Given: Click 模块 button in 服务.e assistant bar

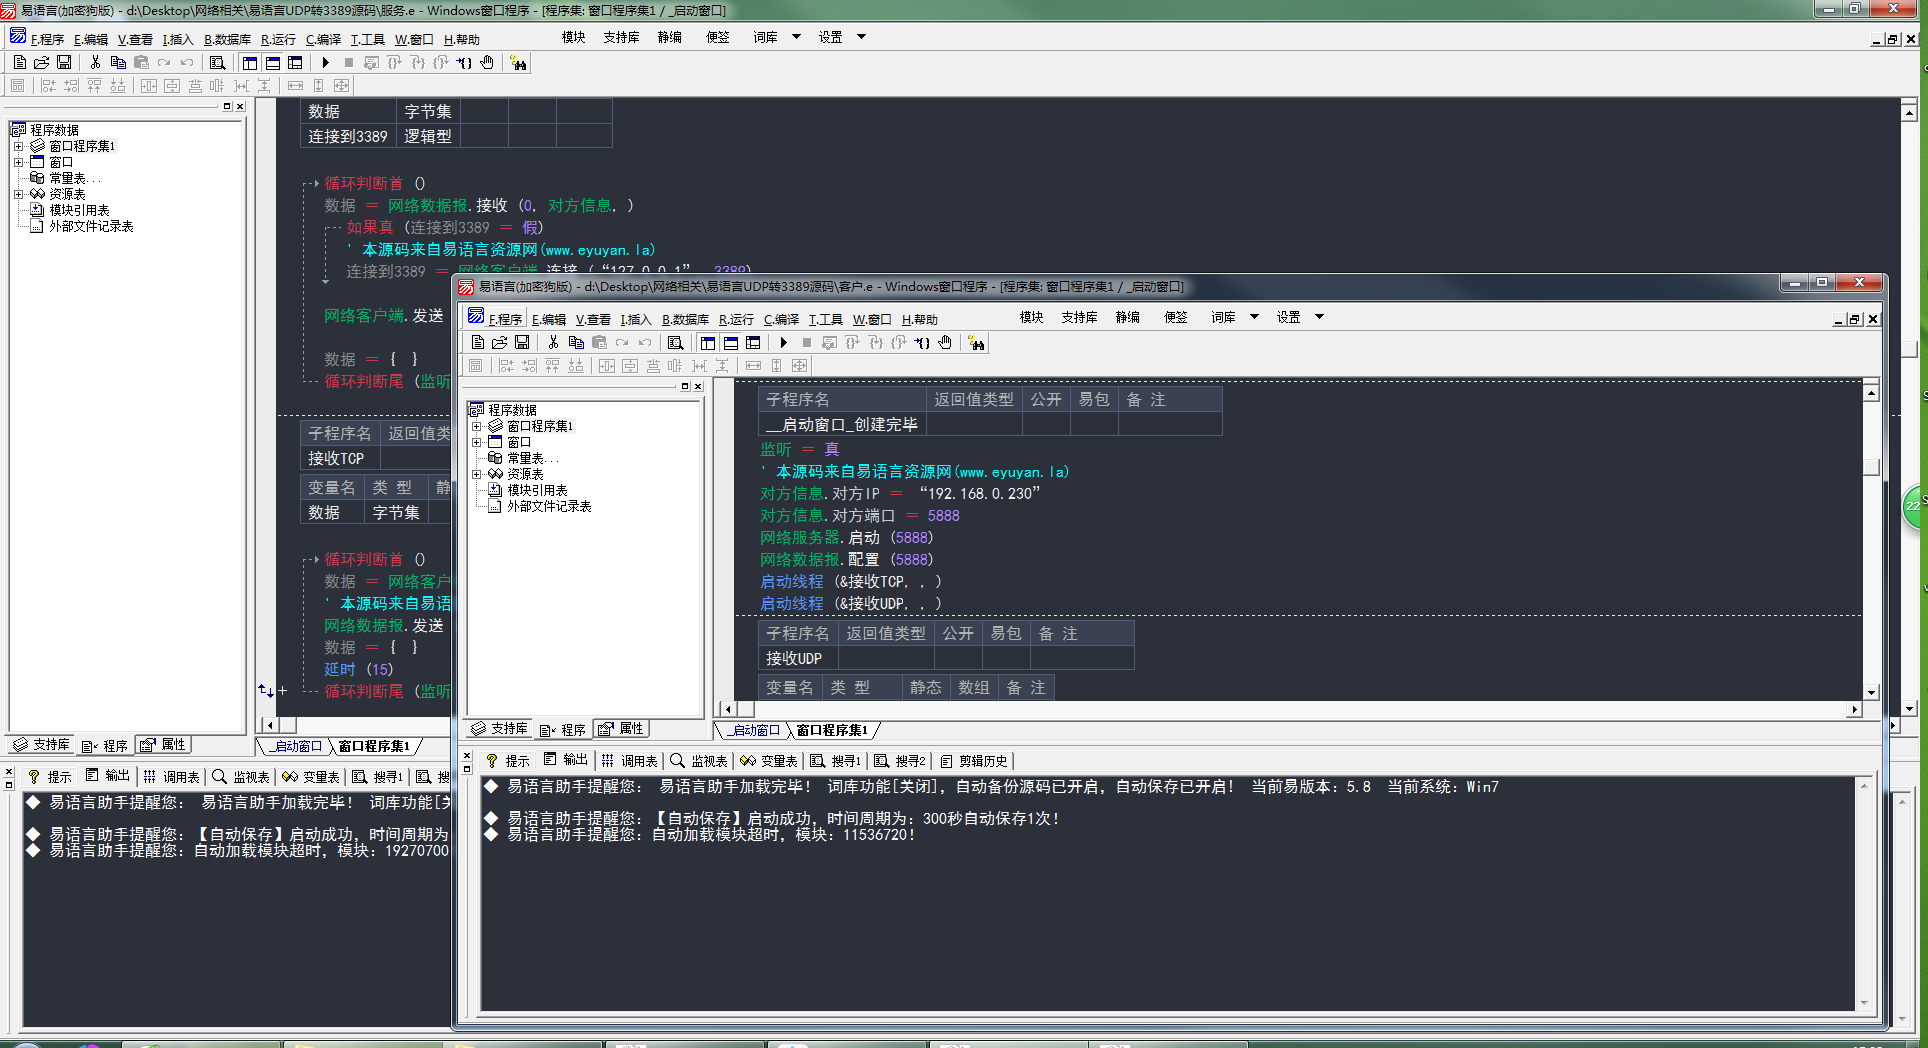Looking at the screenshot, I should click(x=573, y=37).
